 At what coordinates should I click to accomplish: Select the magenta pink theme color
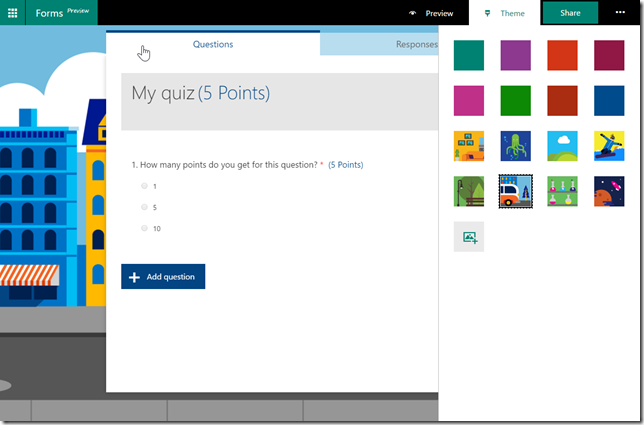tap(469, 101)
